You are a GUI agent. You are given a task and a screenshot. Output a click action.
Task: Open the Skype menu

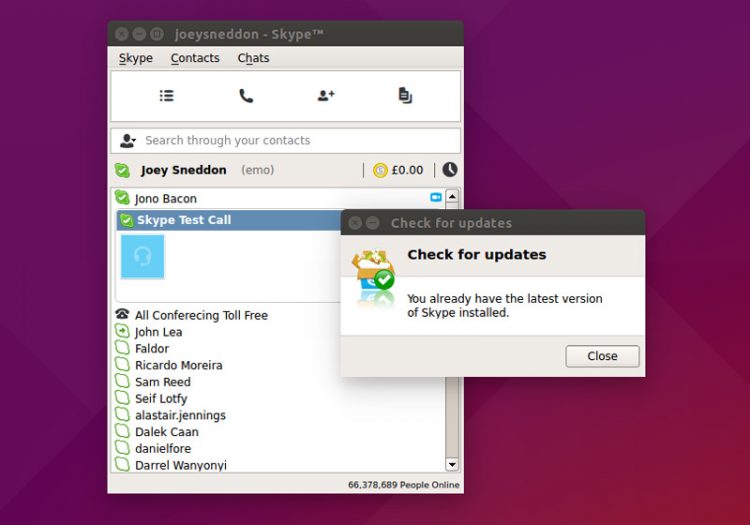136,58
